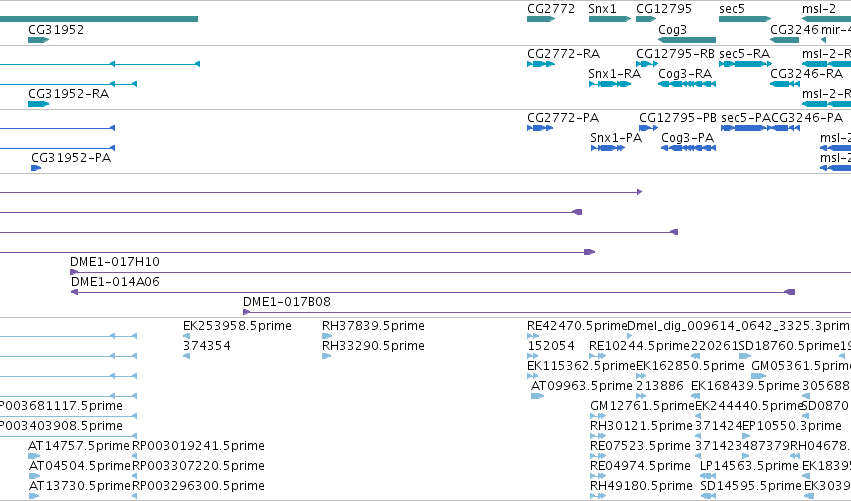The image size is (851, 501).
Task: Click the CG31952-PA label
Action: coord(71,158)
